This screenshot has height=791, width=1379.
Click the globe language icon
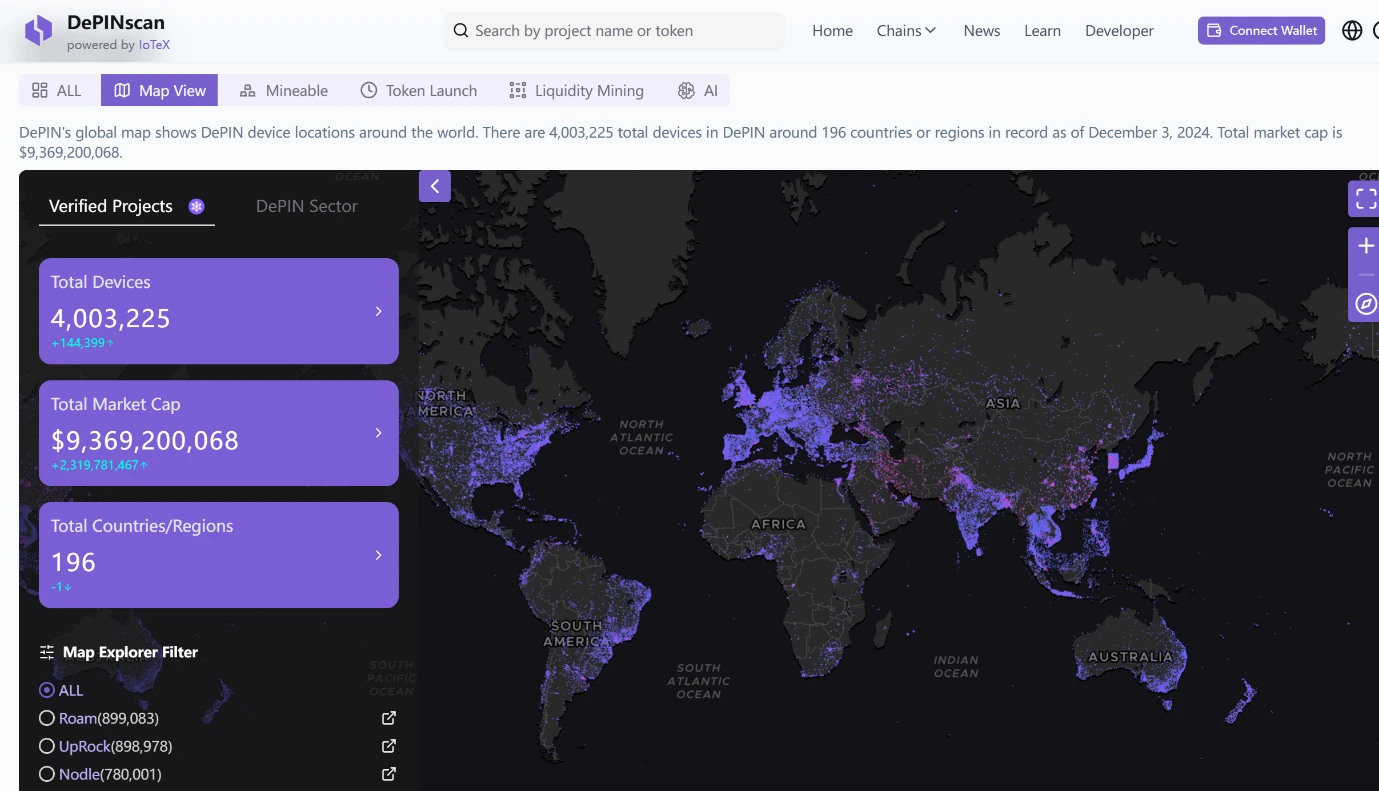pos(1352,31)
